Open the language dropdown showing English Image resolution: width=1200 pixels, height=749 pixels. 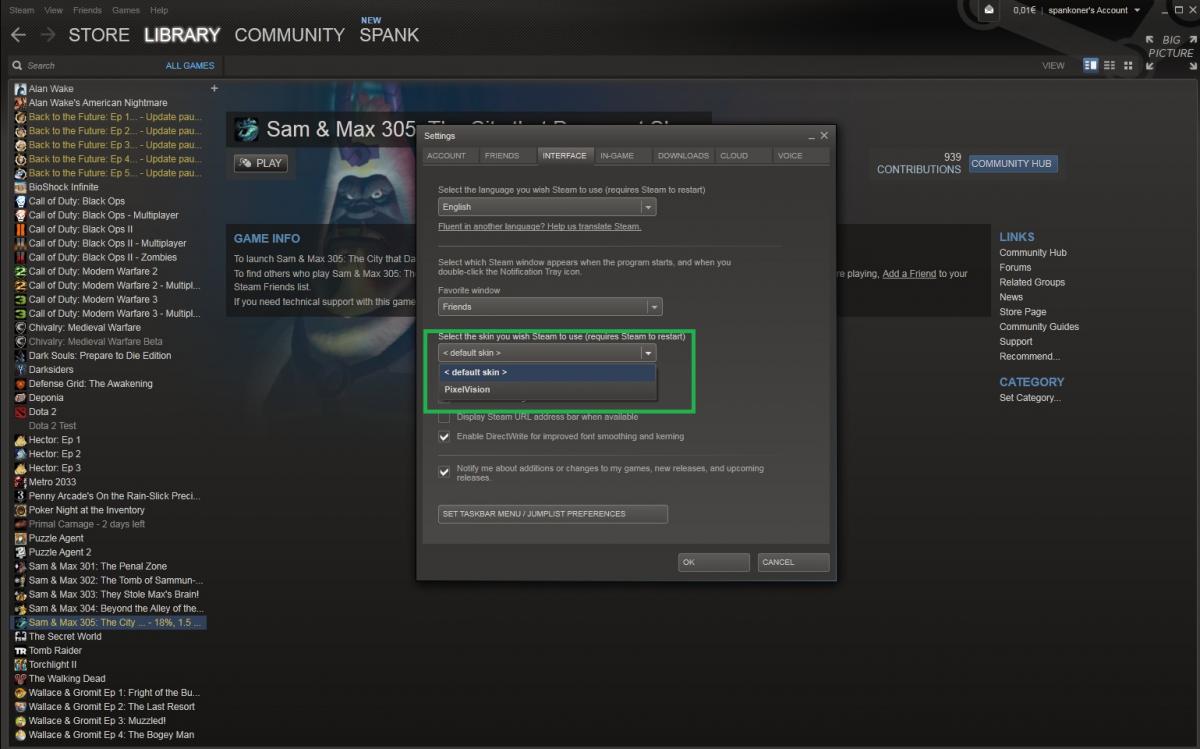pos(547,207)
